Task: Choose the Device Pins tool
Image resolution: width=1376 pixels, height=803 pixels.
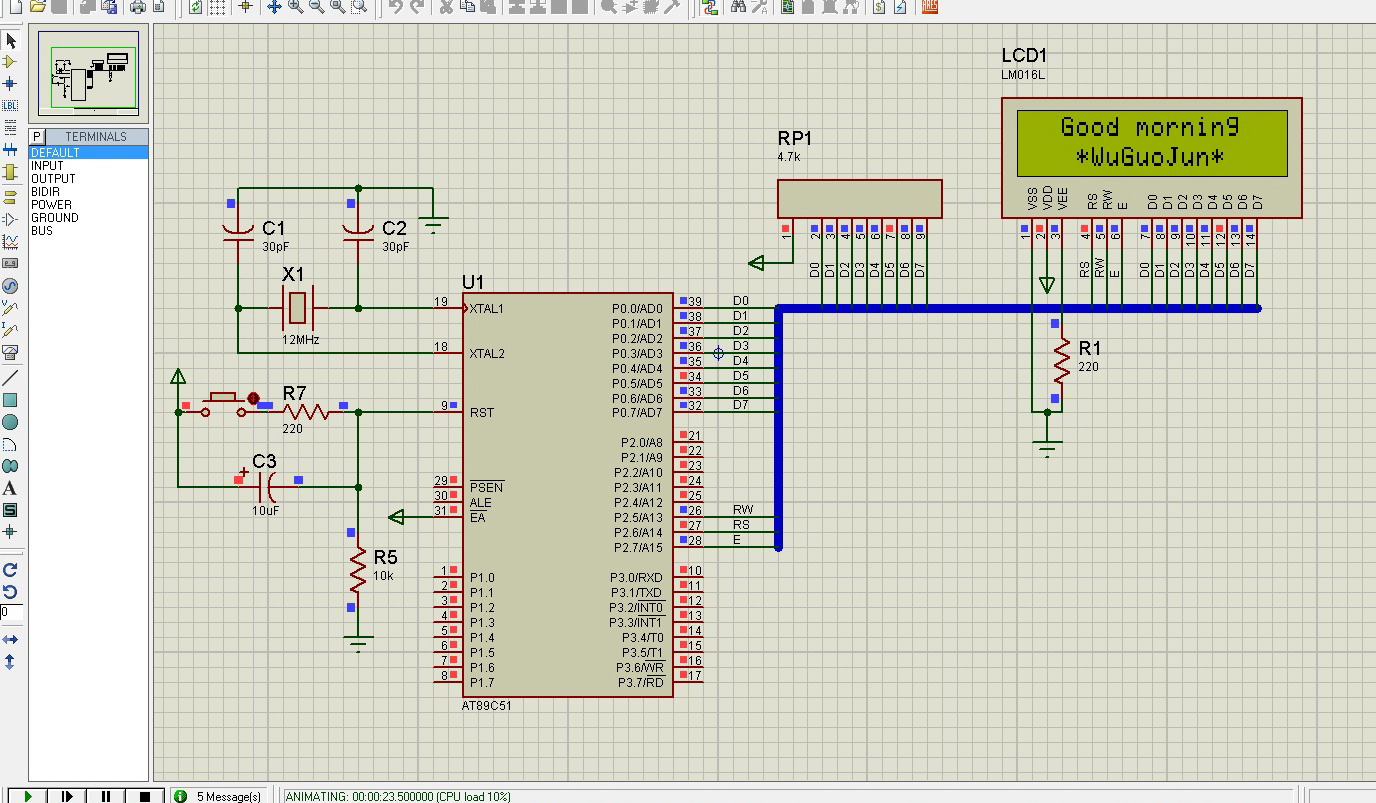Action: point(11,219)
